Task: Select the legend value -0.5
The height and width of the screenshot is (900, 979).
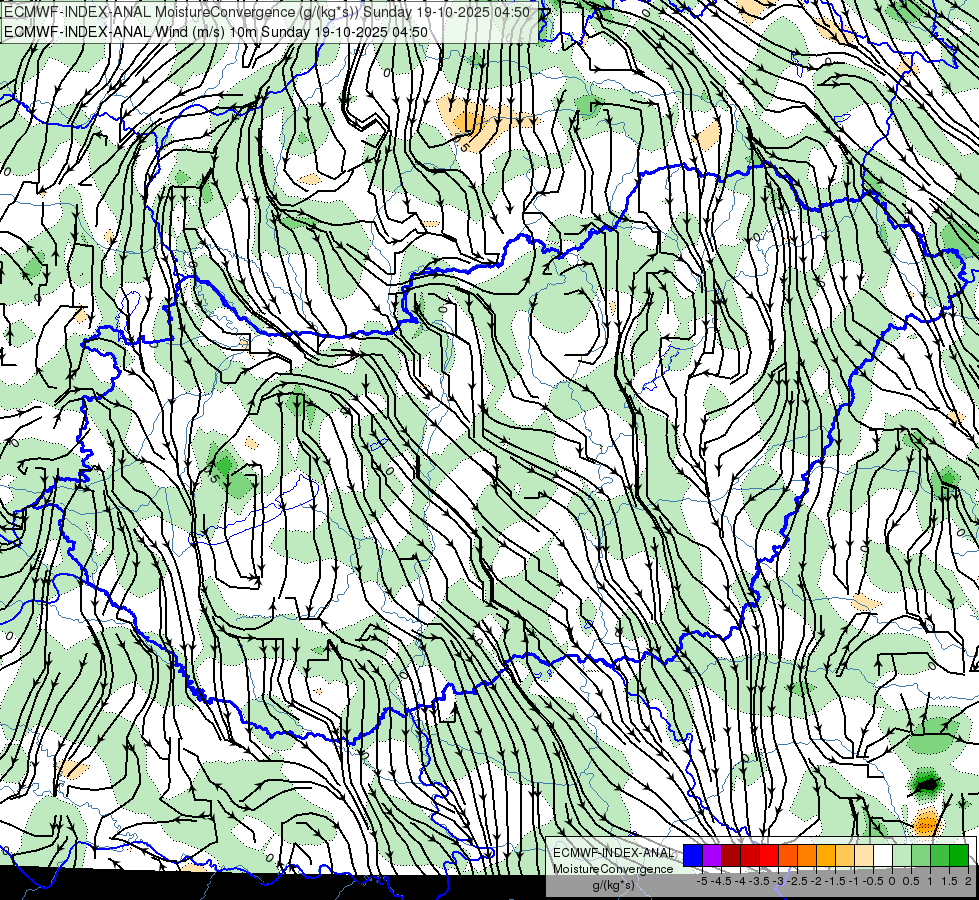Action: click(873, 881)
